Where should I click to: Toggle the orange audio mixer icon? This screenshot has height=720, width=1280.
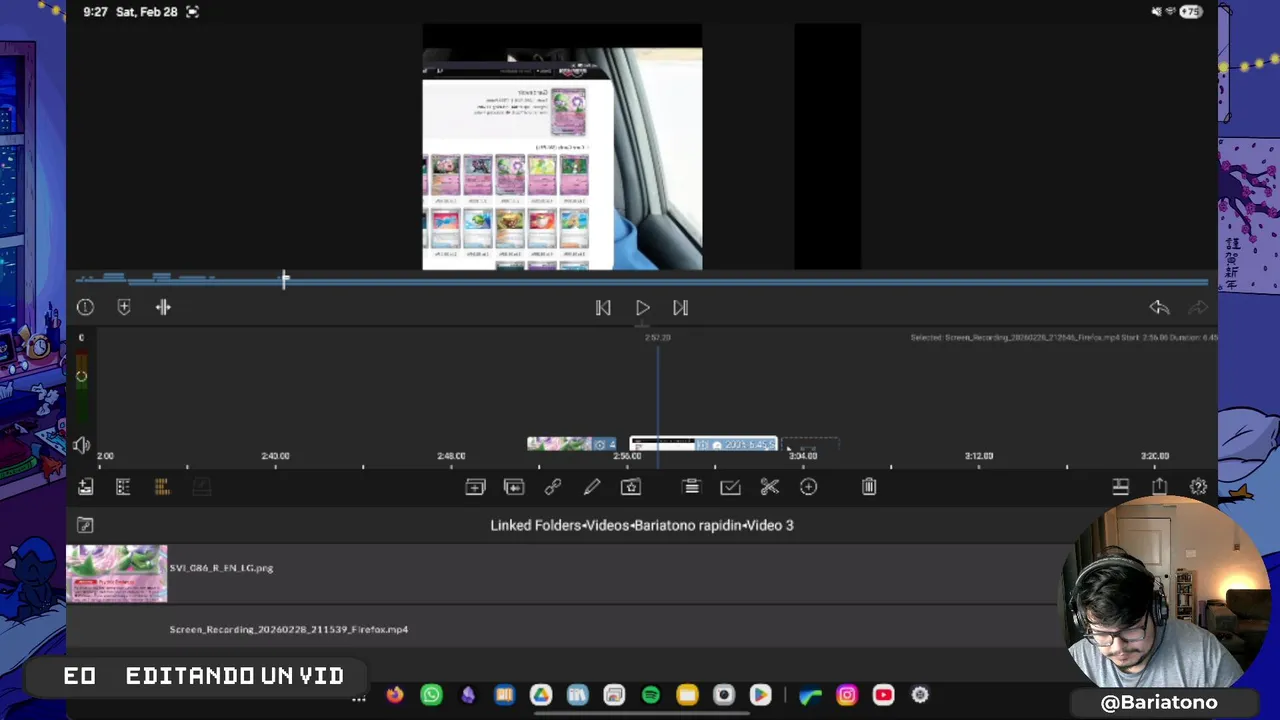pos(162,487)
